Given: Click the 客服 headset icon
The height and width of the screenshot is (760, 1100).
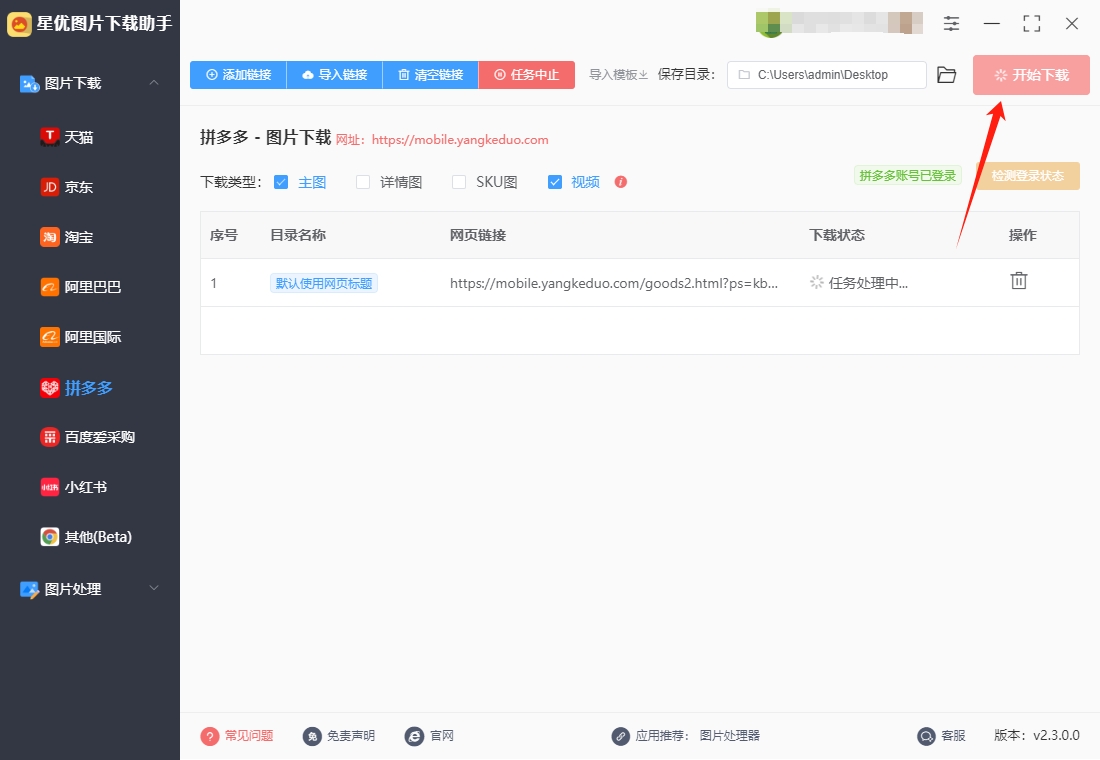Looking at the screenshot, I should 926,736.
